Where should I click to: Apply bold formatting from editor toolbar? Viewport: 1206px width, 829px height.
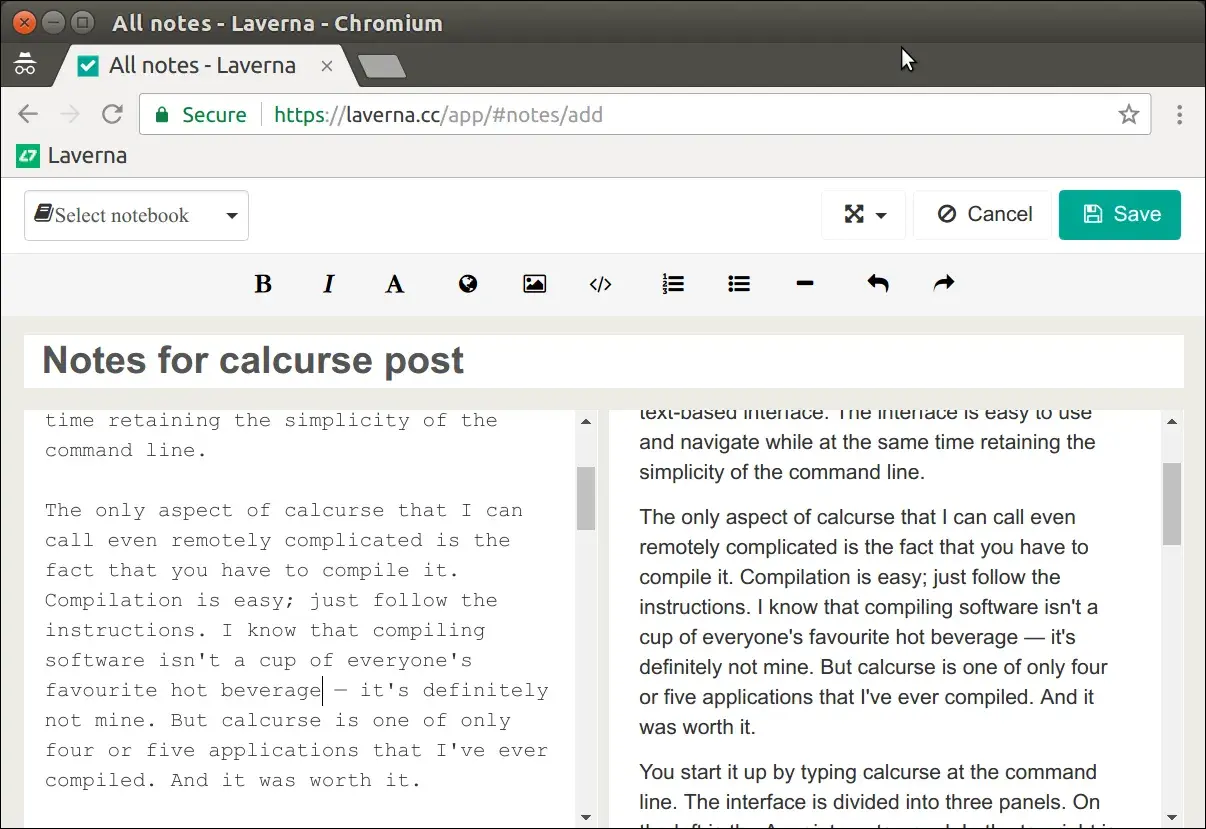[263, 284]
